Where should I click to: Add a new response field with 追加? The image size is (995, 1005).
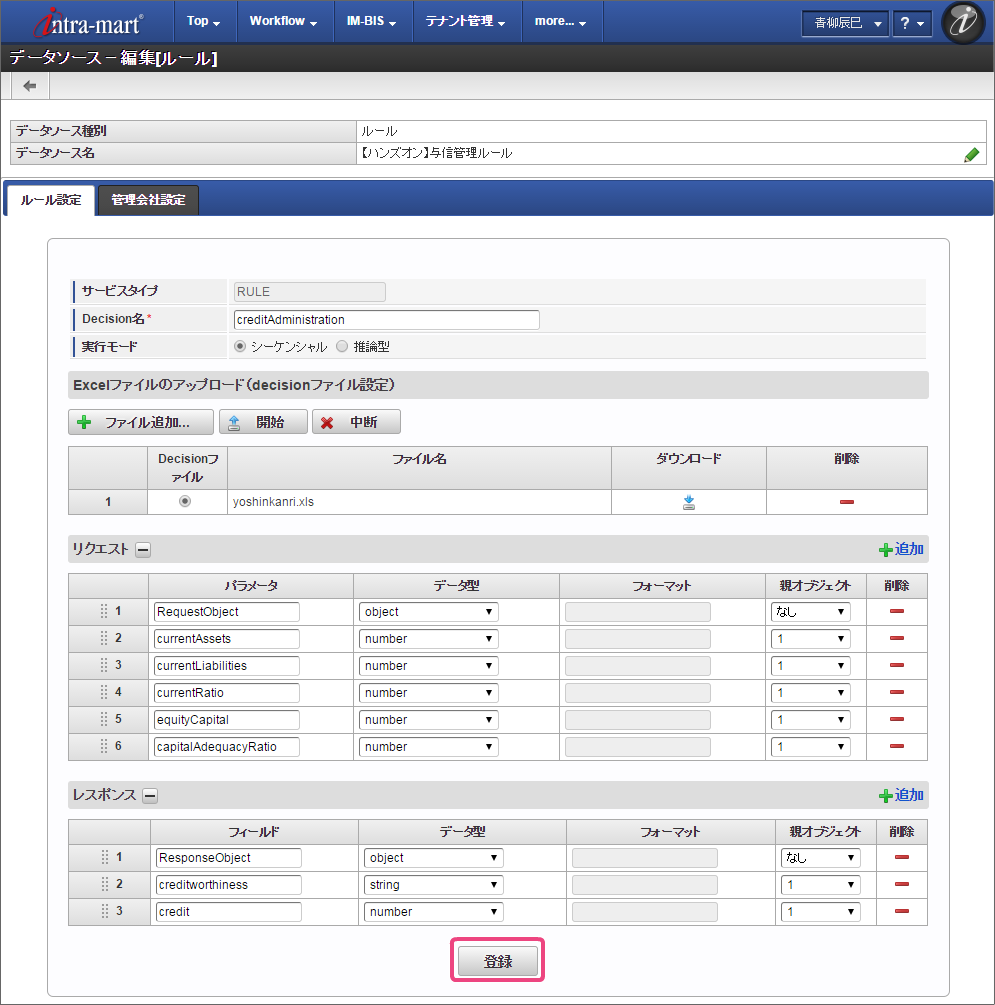pyautogui.click(x=901, y=795)
